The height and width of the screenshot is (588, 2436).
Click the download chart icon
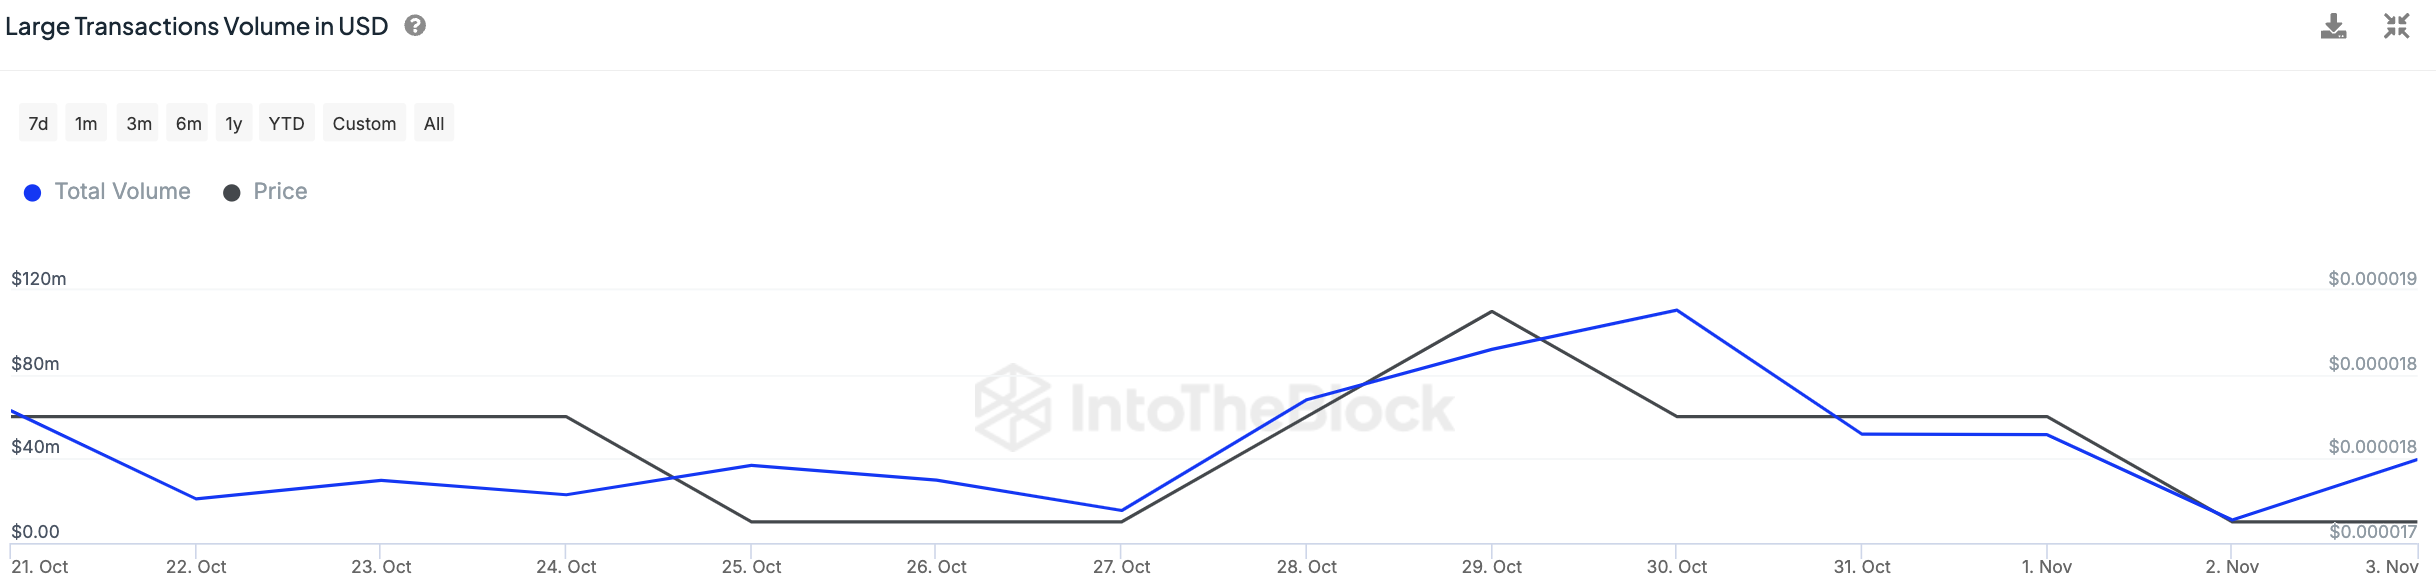[x=2333, y=27]
